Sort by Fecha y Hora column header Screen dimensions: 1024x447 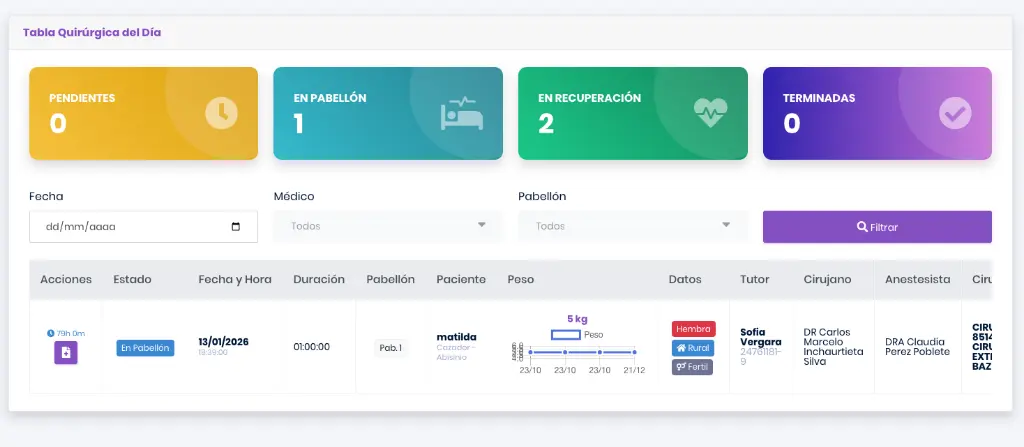[235, 280]
